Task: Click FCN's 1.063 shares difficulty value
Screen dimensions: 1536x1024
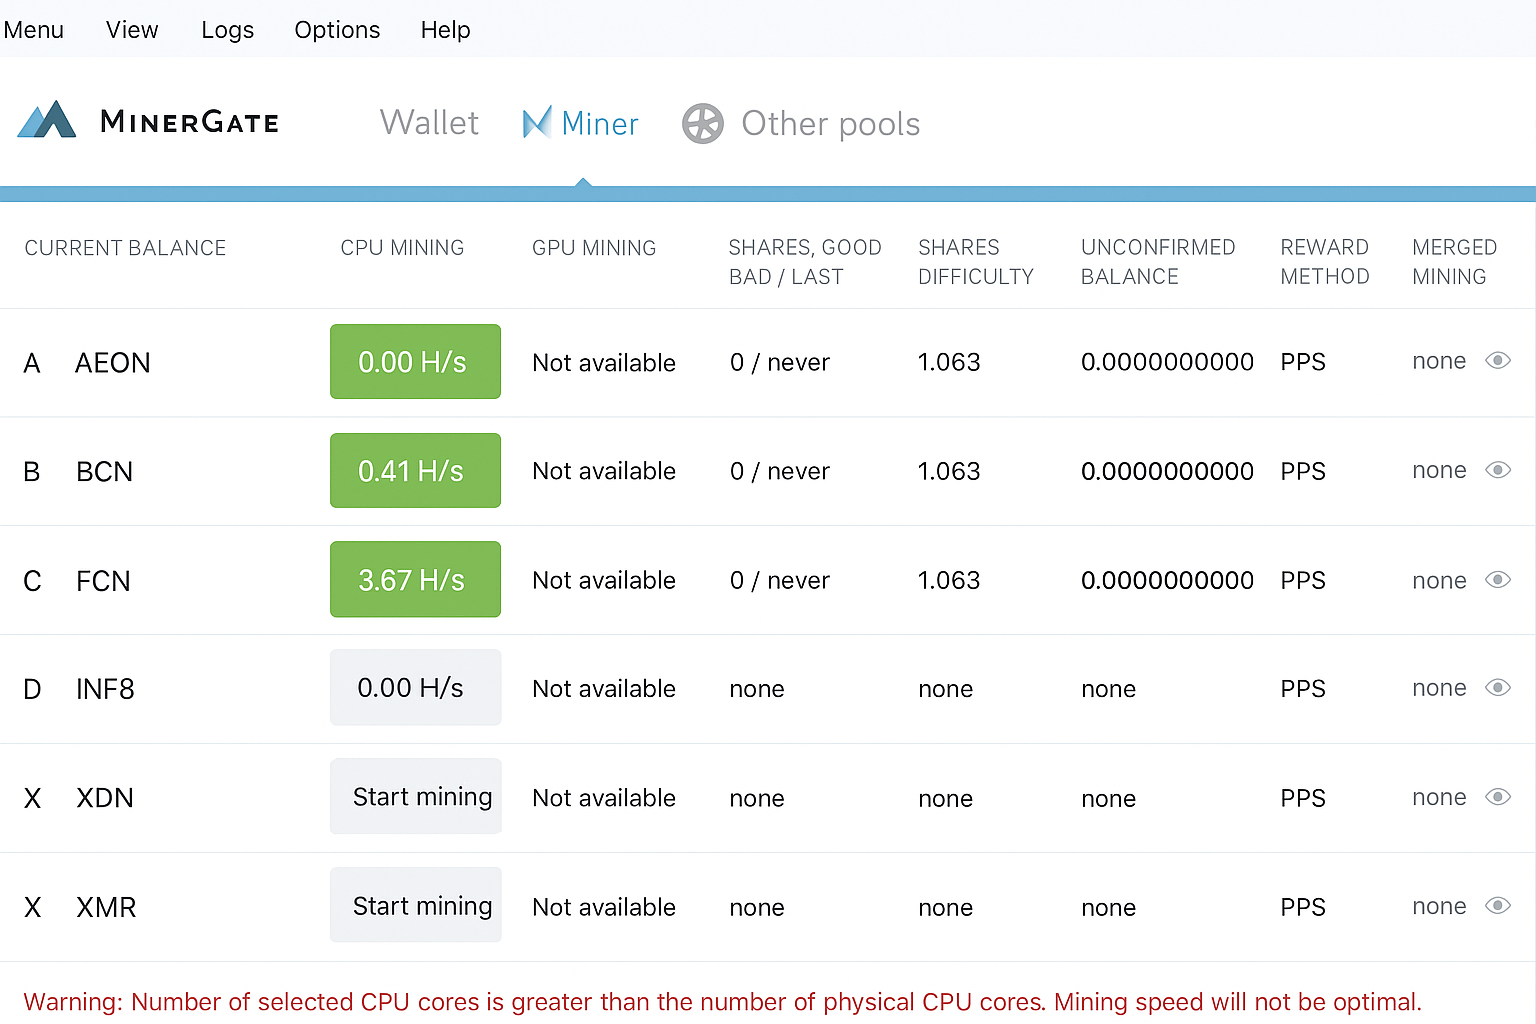Action: (x=949, y=580)
